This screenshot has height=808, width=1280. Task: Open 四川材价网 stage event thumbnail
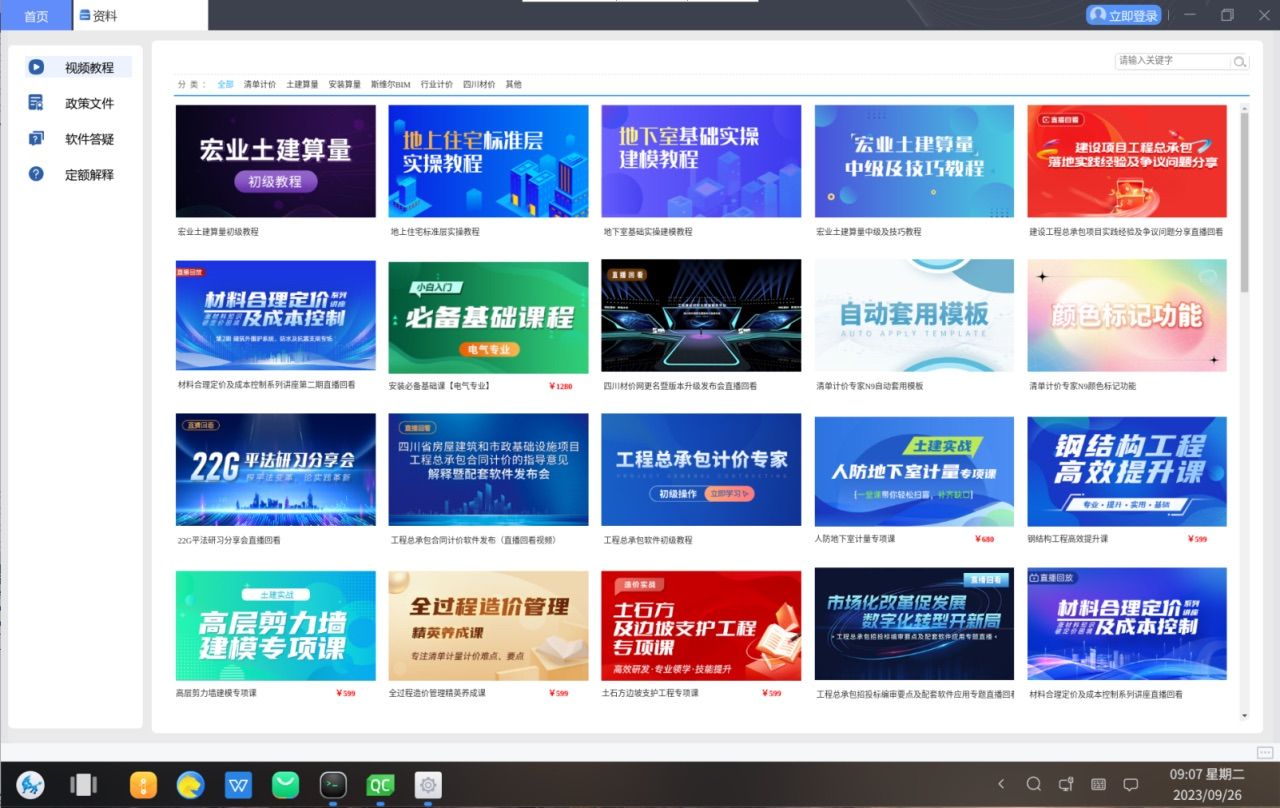coord(701,316)
